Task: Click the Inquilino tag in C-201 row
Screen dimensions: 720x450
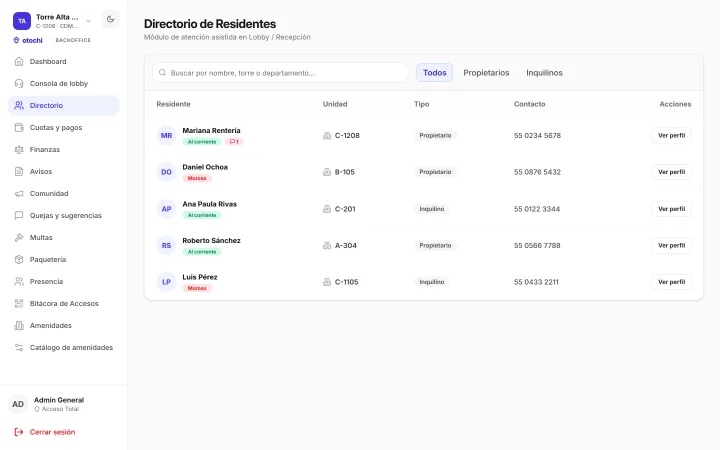Action: pos(432,209)
